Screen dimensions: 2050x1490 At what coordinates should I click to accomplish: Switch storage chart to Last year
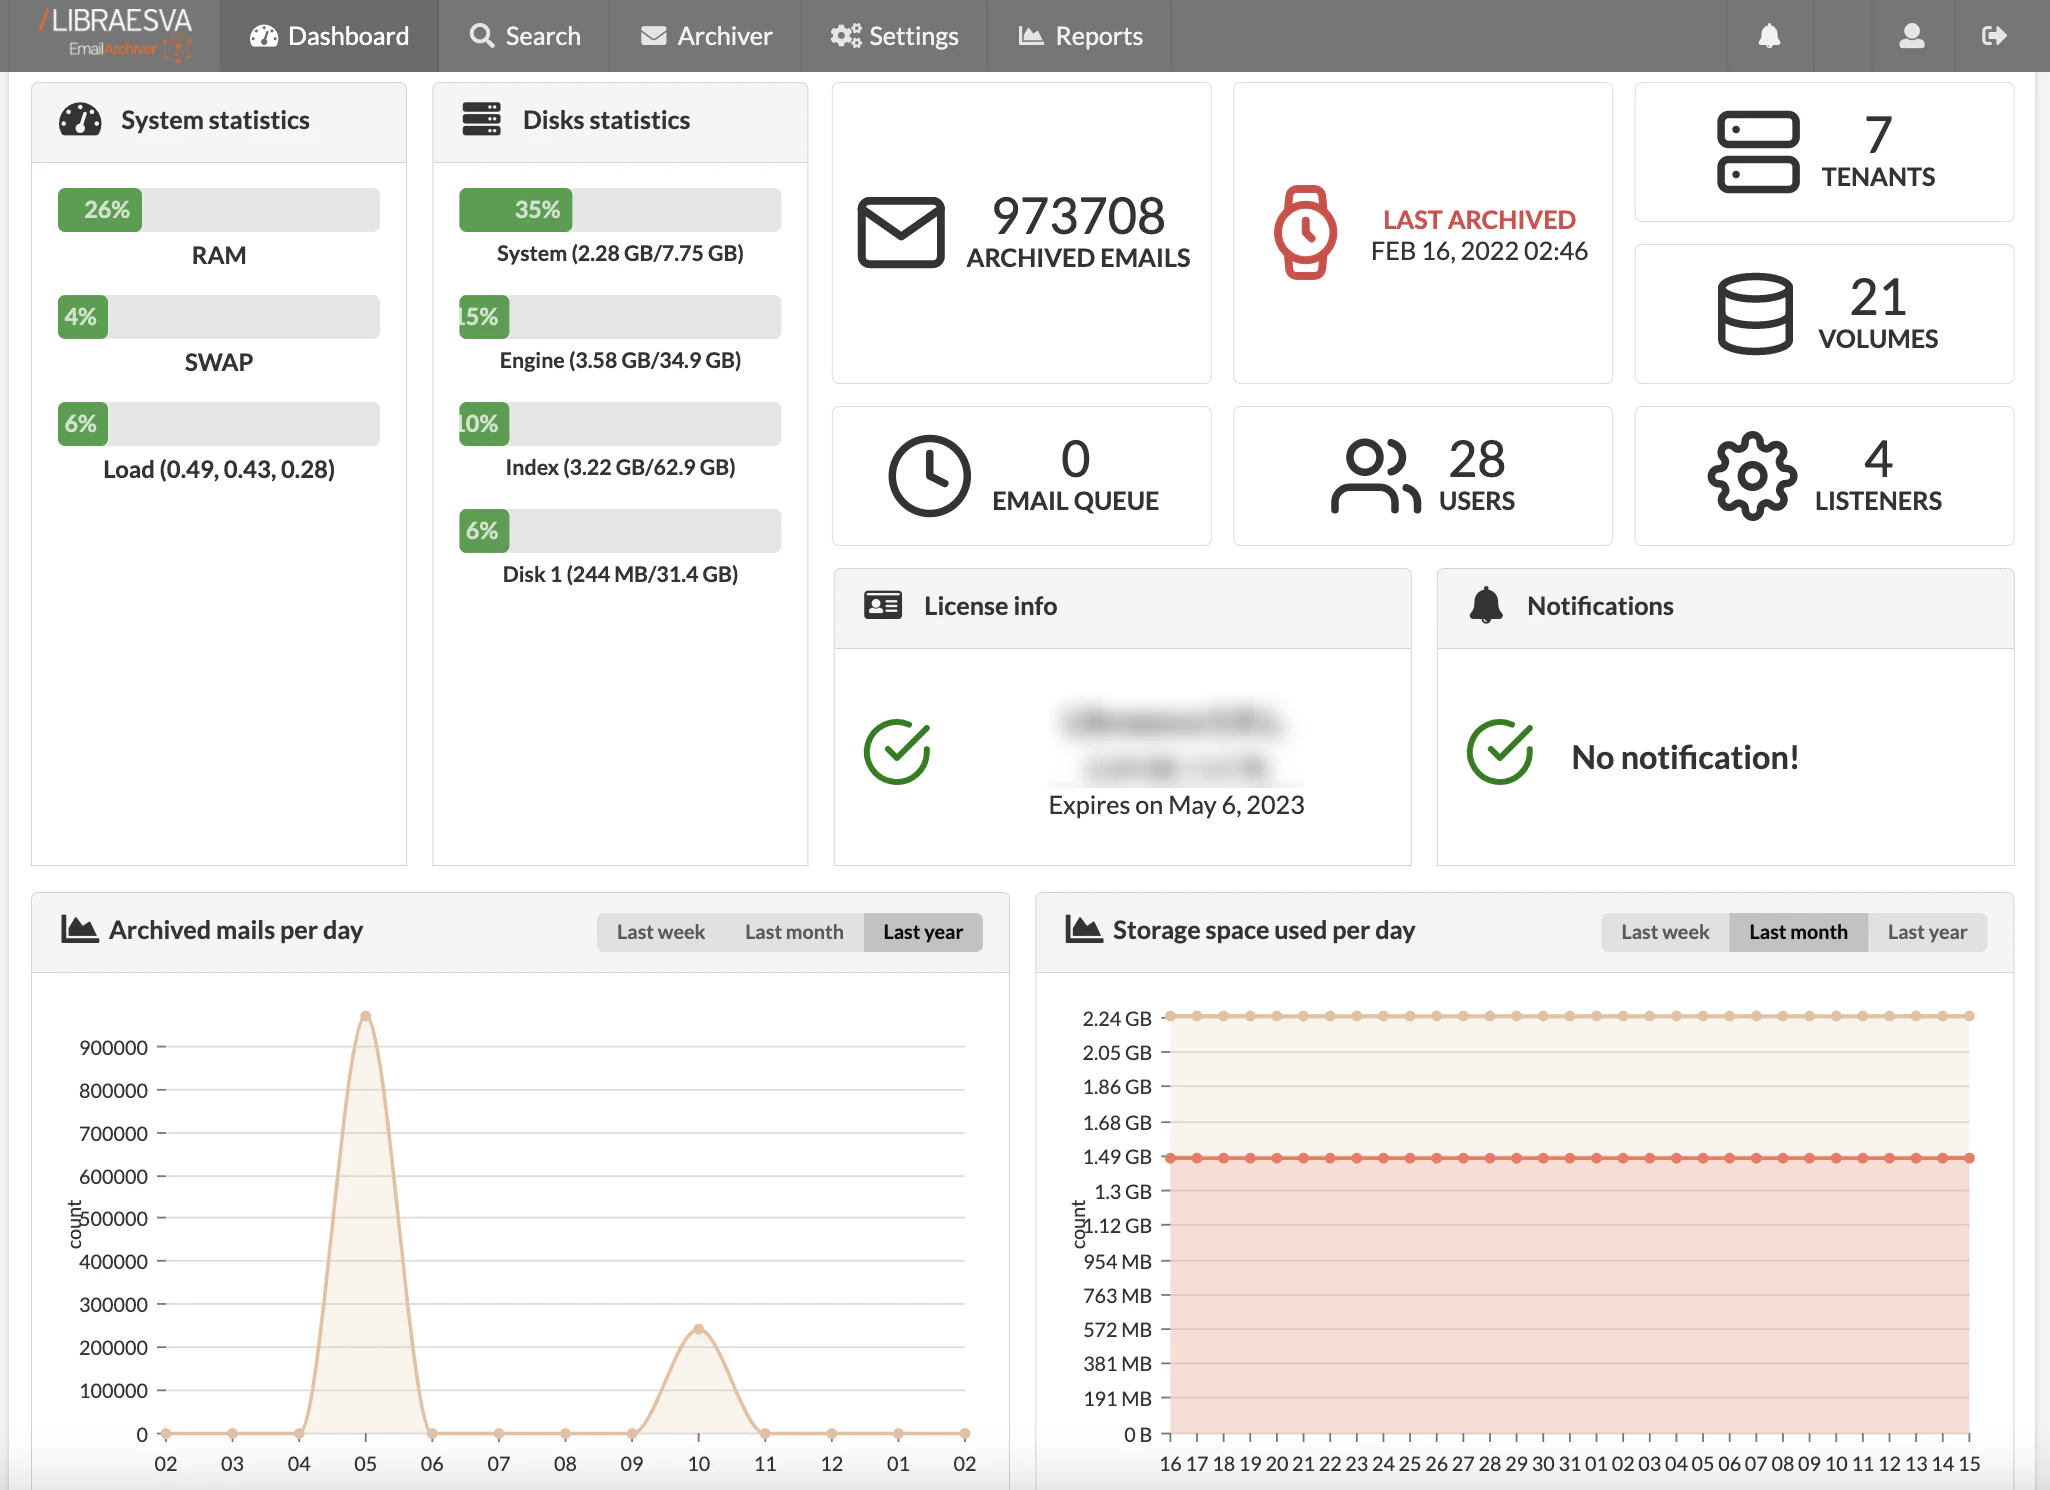click(1926, 931)
